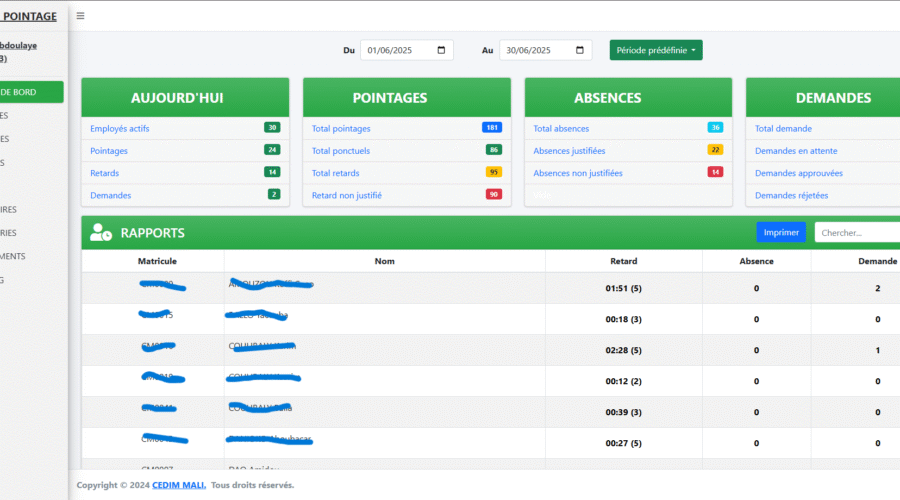
Task: Focus the Chercher search field
Action: coord(856,233)
